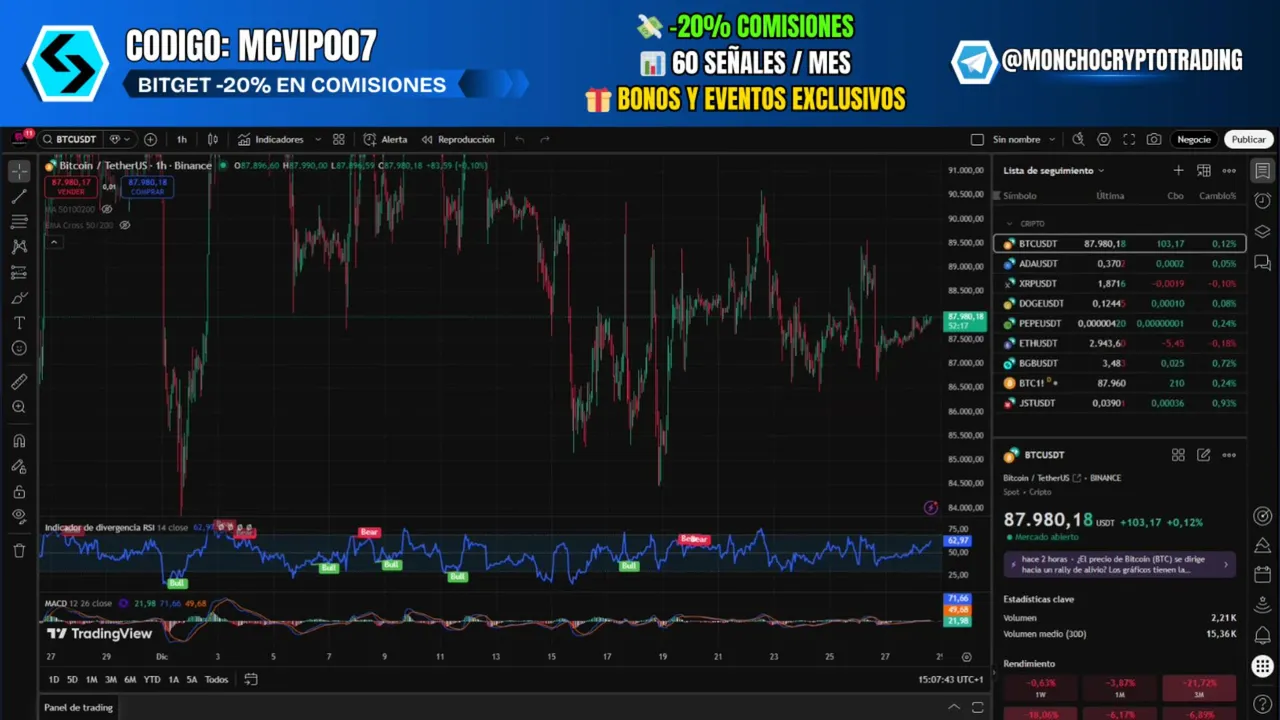Open the object tree layers panel
This screenshot has width=1280, height=720.
[x=1262, y=232]
